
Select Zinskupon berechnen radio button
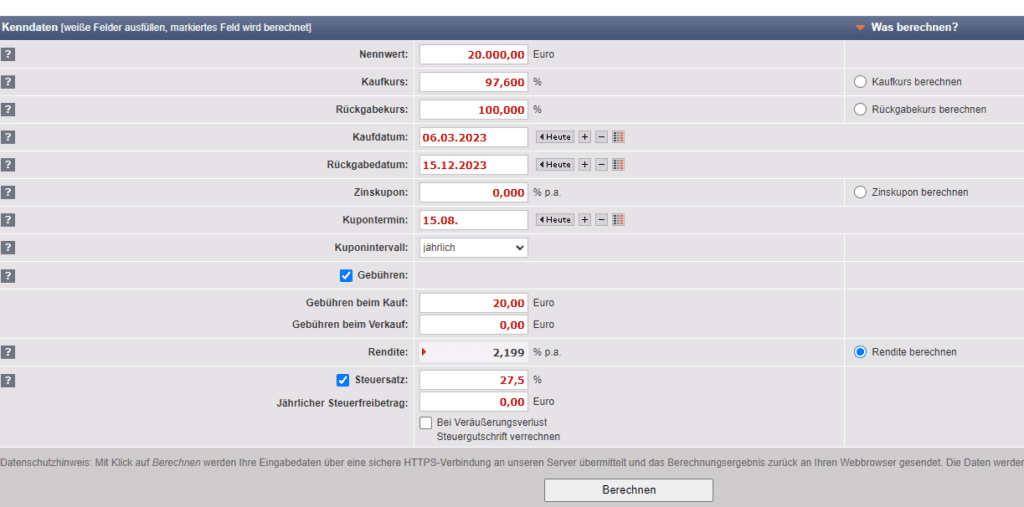[x=859, y=192]
